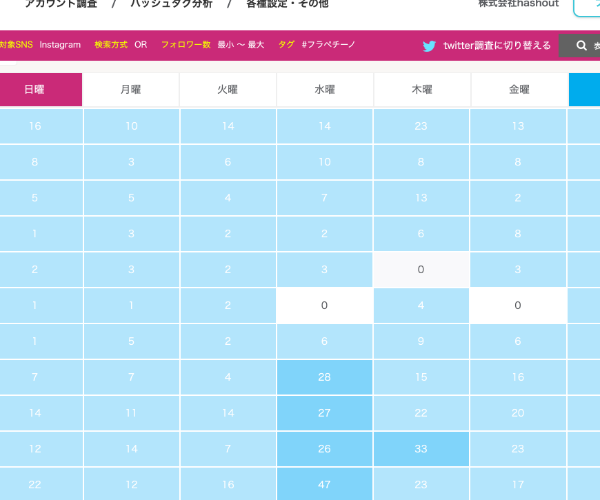Image resolution: width=600 pixels, height=500 pixels.
Task: Click the Twitter bird icon
Action: click(x=429, y=46)
